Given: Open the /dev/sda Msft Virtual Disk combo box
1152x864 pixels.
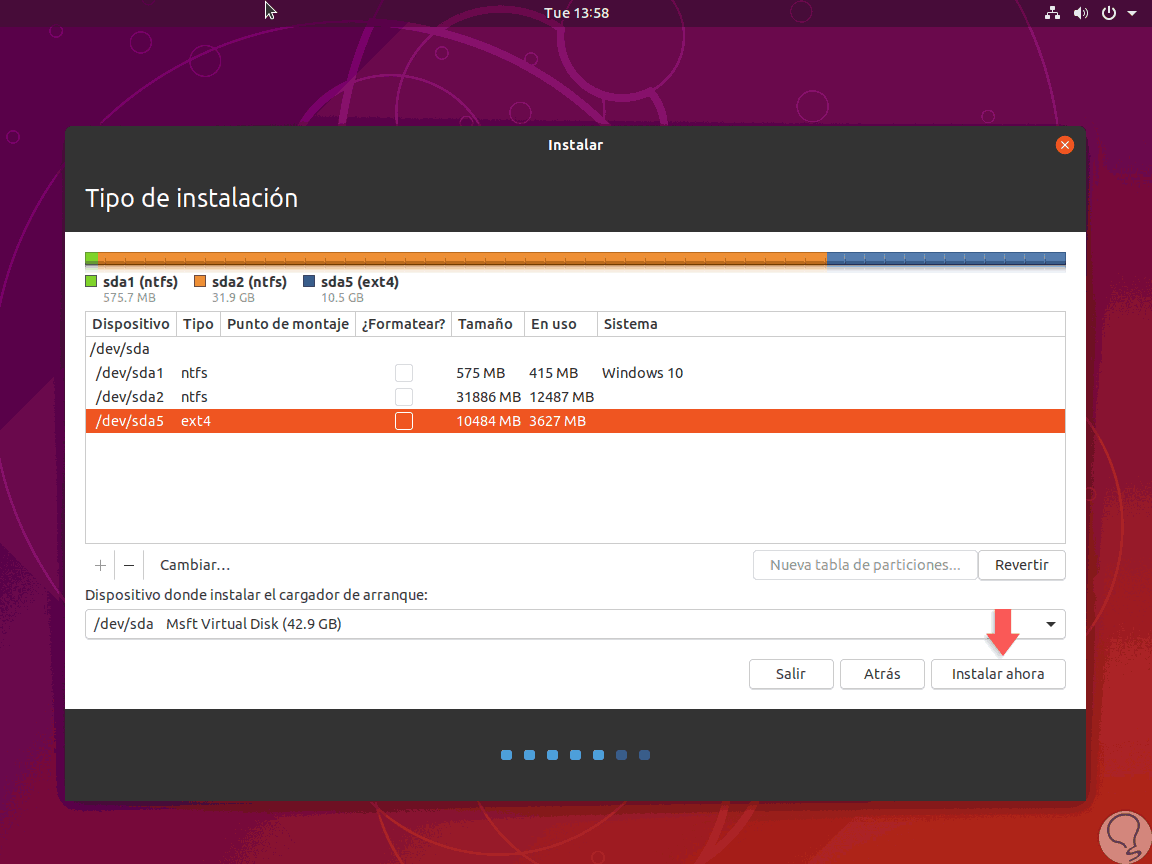Looking at the screenshot, I should pyautogui.click(x=575, y=624).
